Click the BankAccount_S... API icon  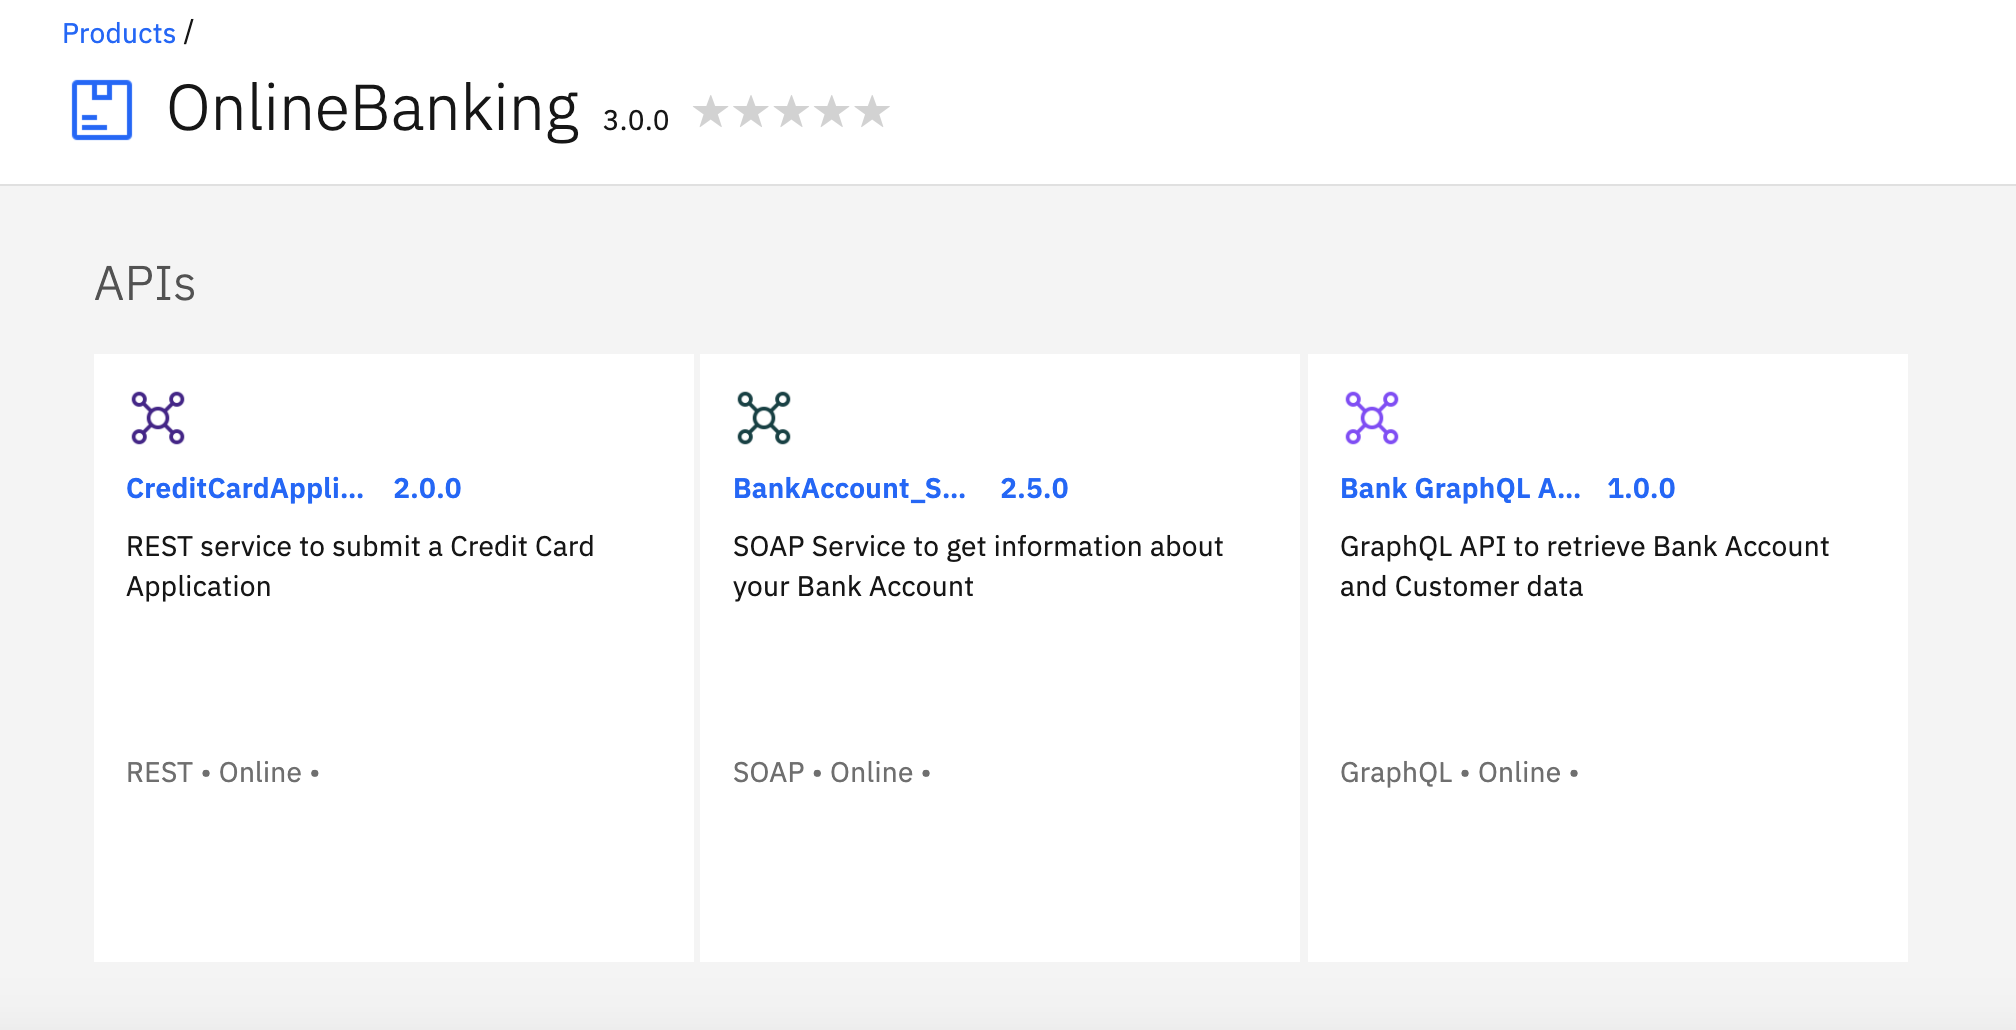click(764, 418)
